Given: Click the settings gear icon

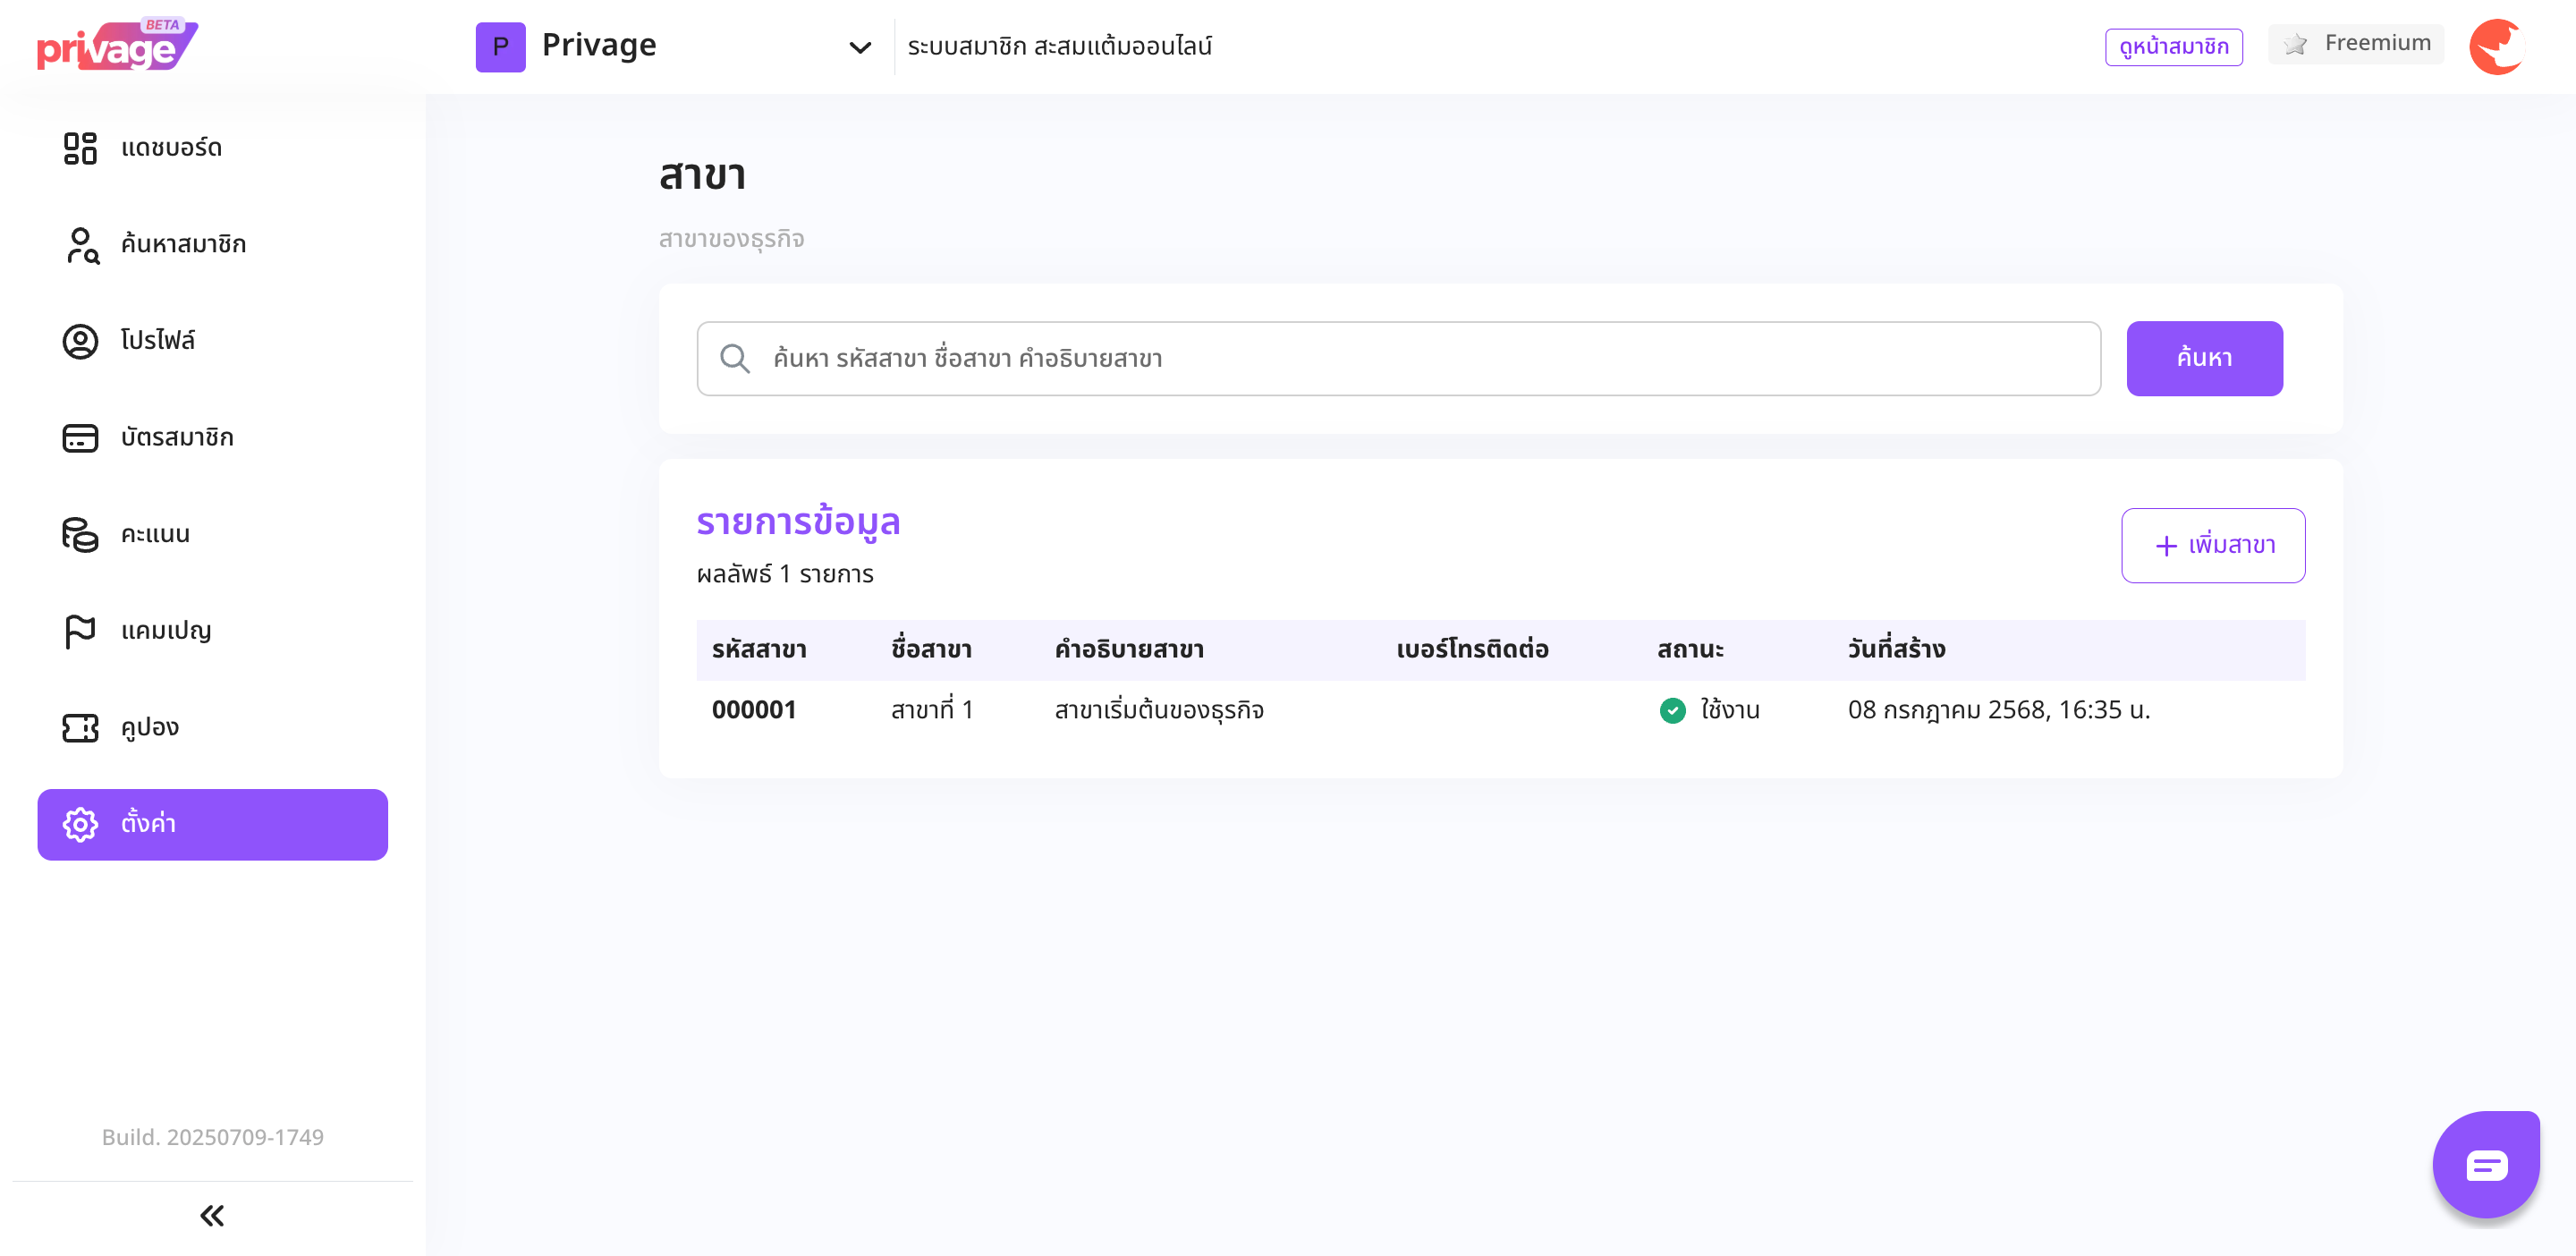Looking at the screenshot, I should click(x=80, y=824).
